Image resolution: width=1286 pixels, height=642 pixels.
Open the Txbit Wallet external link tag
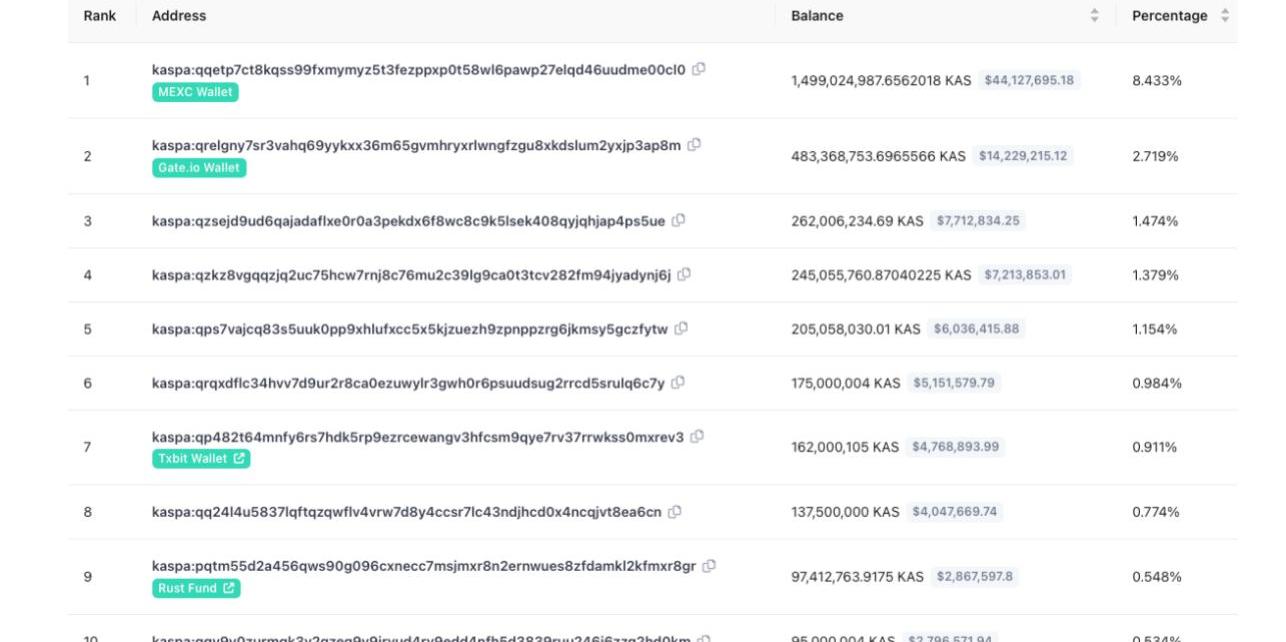[x=201, y=459]
